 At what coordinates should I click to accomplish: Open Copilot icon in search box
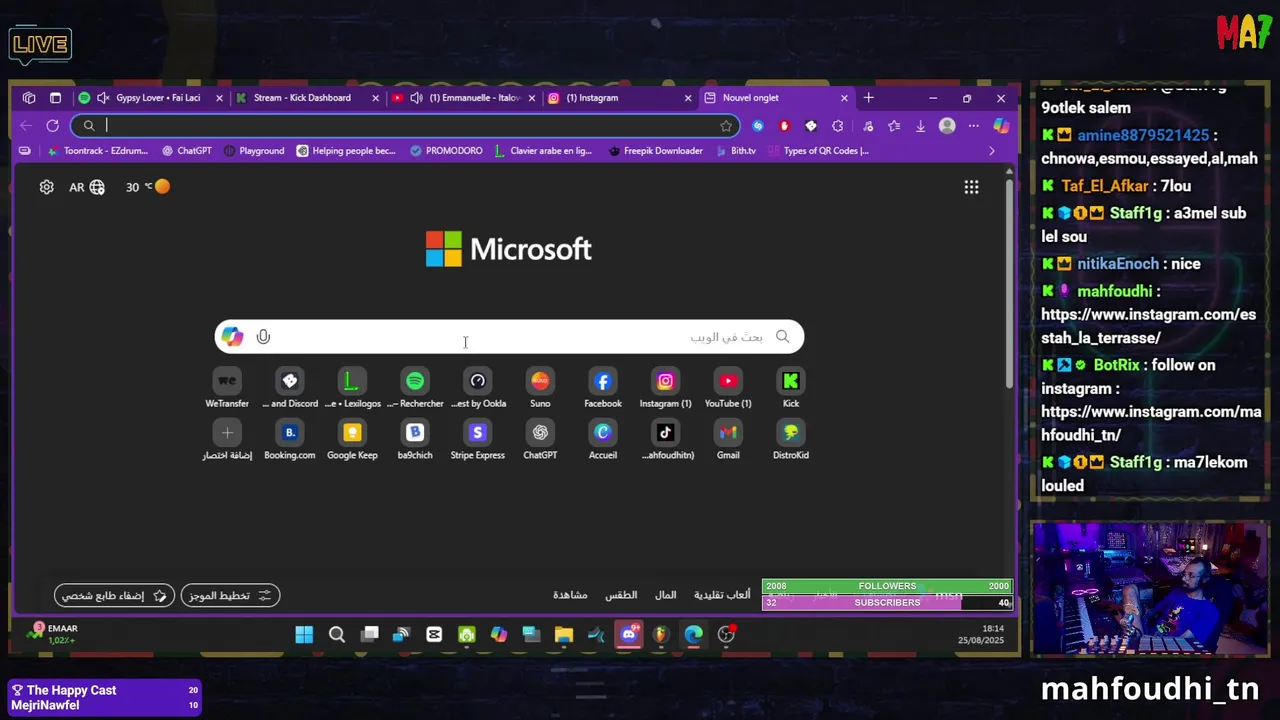click(232, 337)
